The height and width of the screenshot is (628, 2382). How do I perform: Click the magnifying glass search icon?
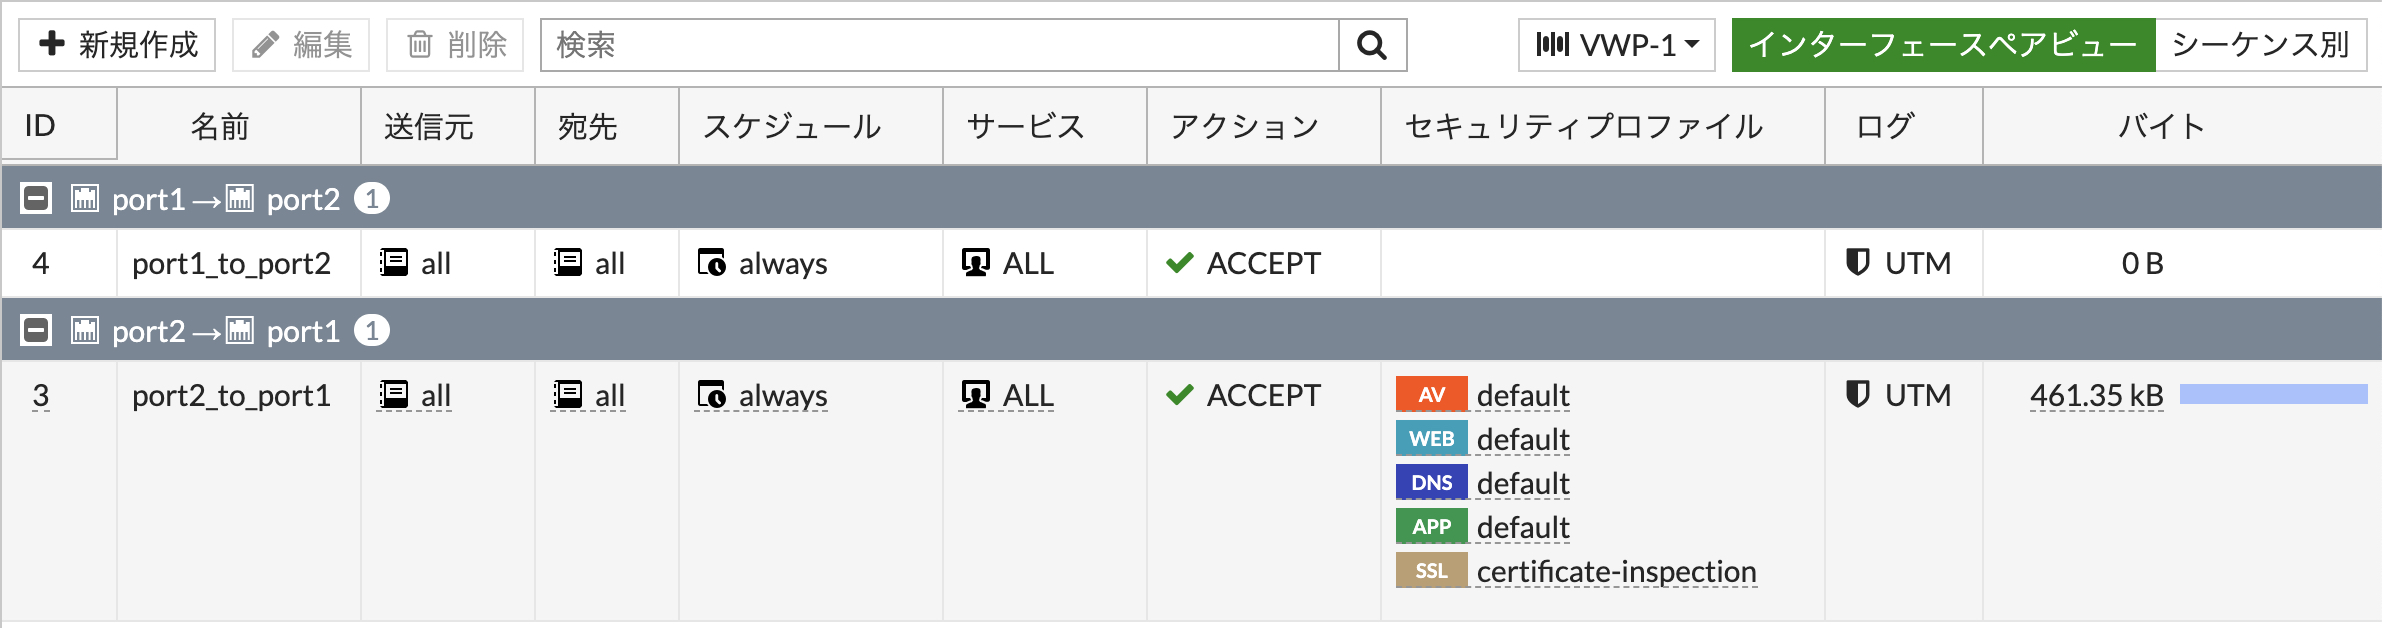pos(1372,45)
